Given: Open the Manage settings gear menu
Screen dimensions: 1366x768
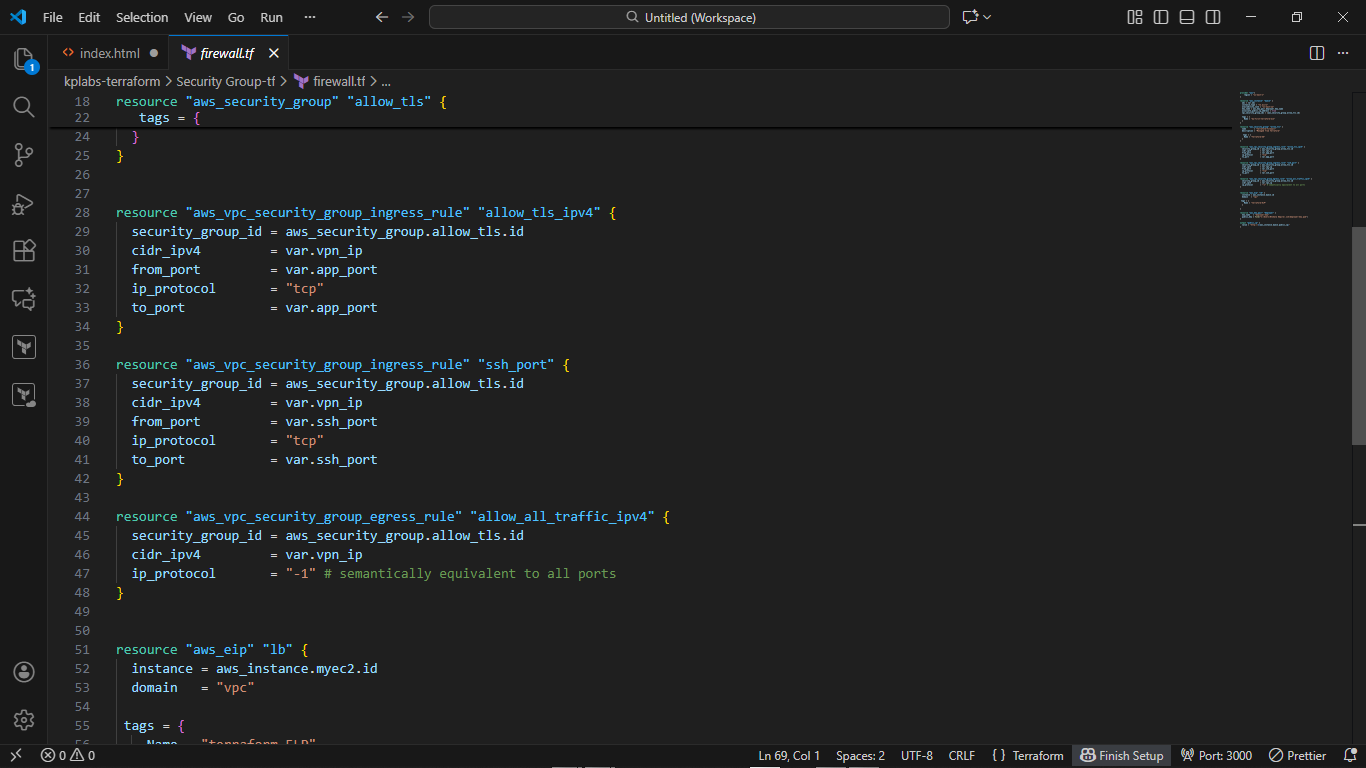Looking at the screenshot, I should tap(24, 719).
